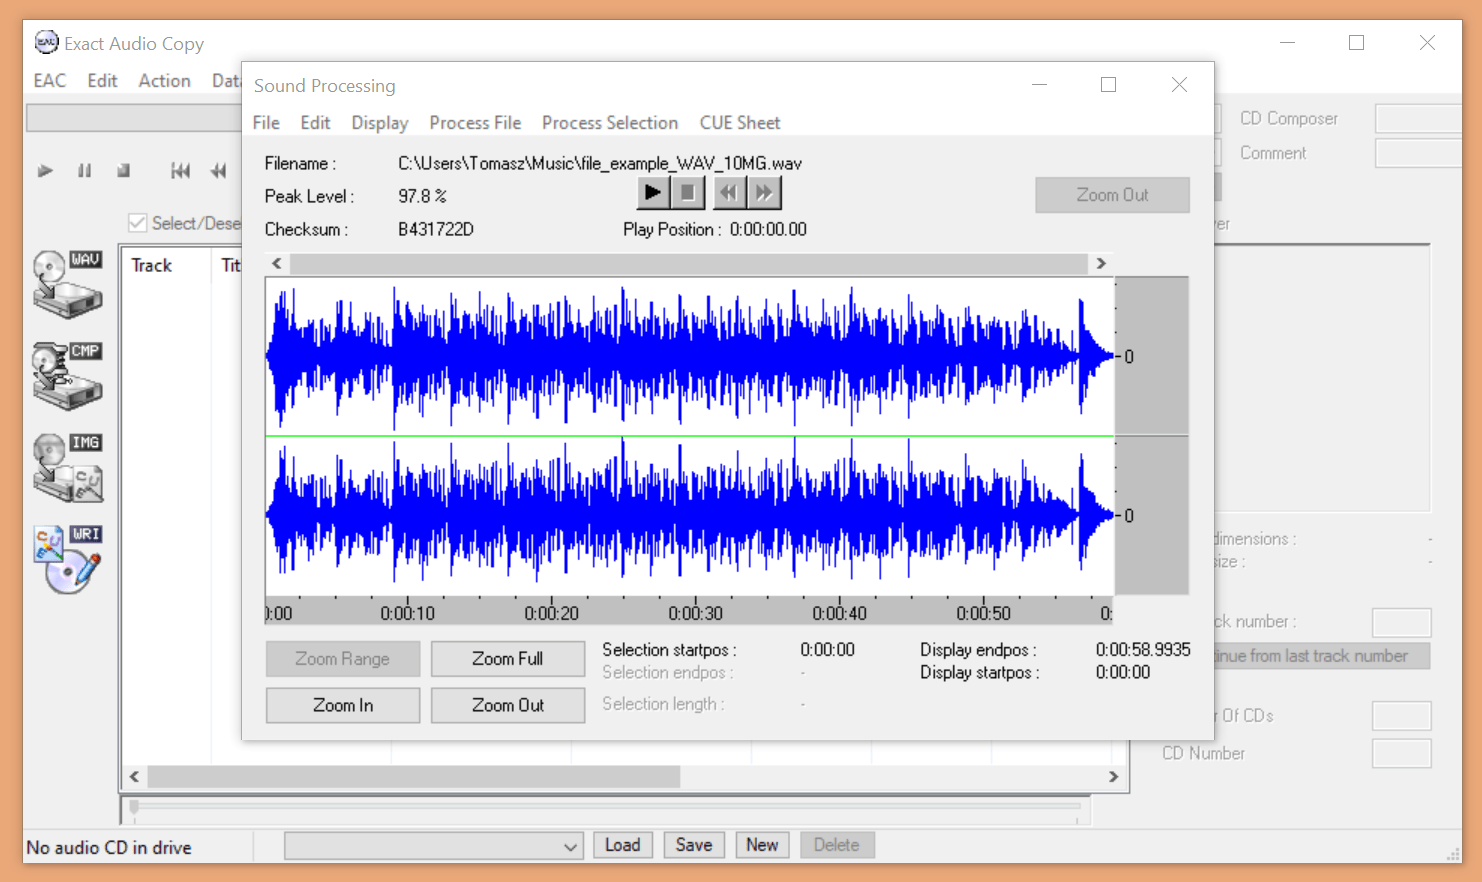
Task: Click CD Number input field
Action: (1401, 753)
